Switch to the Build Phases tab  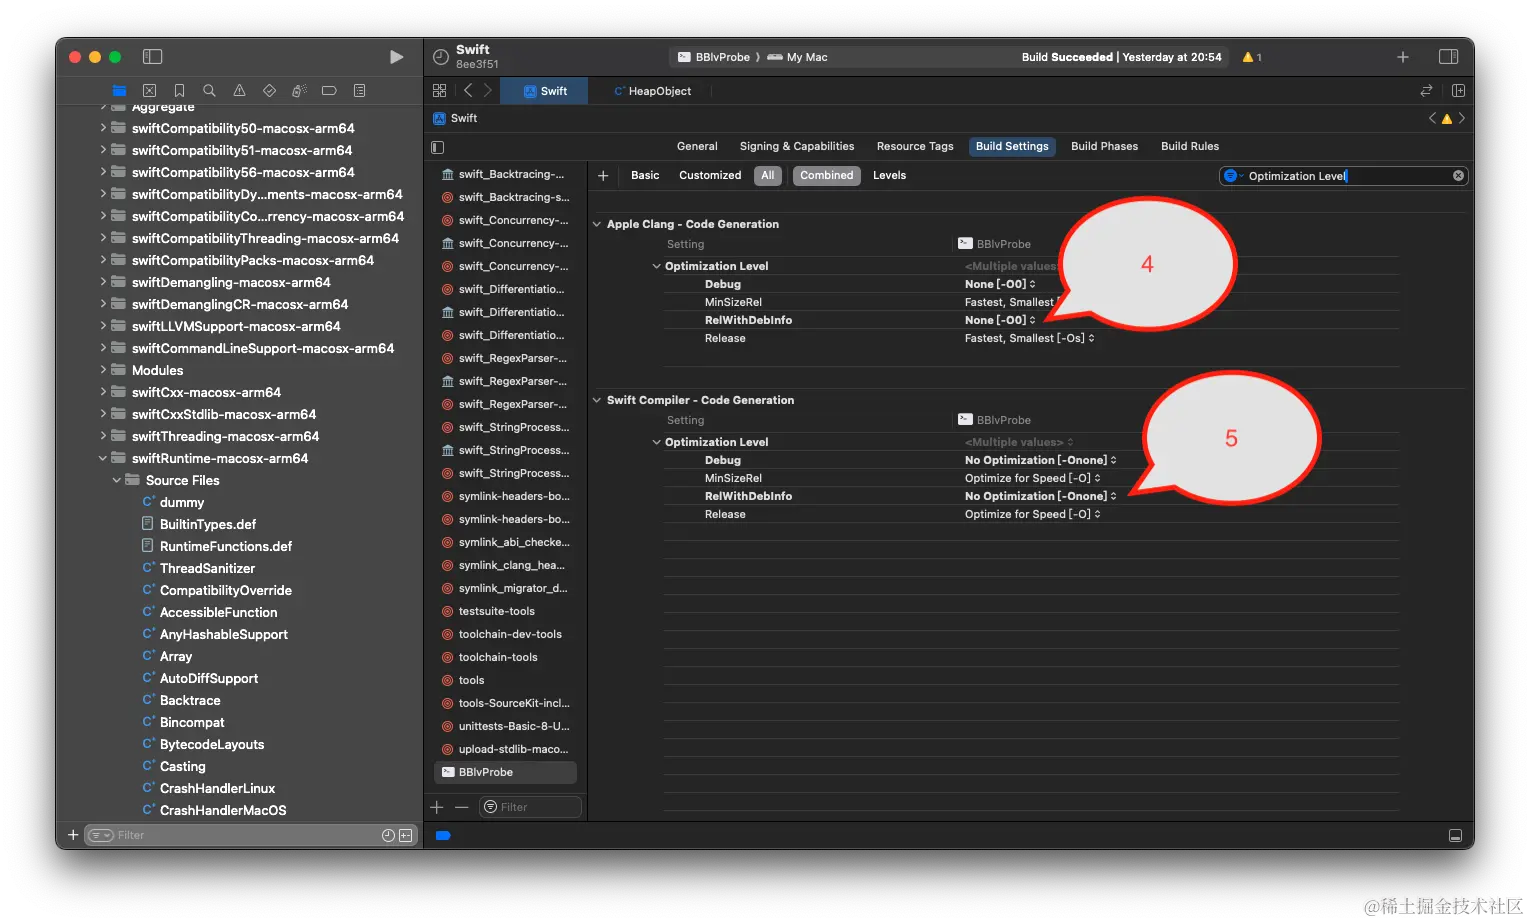click(1104, 147)
